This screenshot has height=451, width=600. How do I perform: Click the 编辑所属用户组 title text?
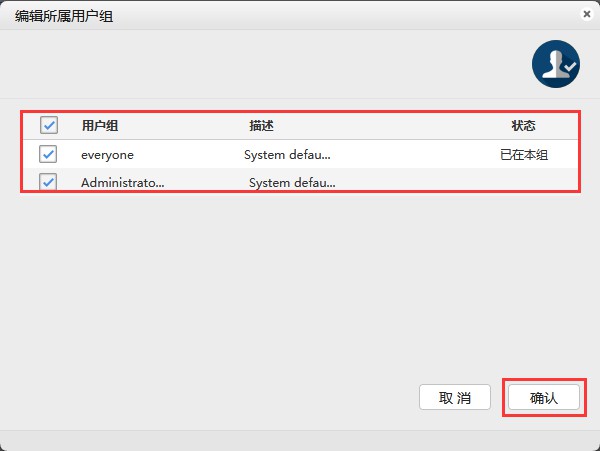pyautogui.click(x=64, y=16)
